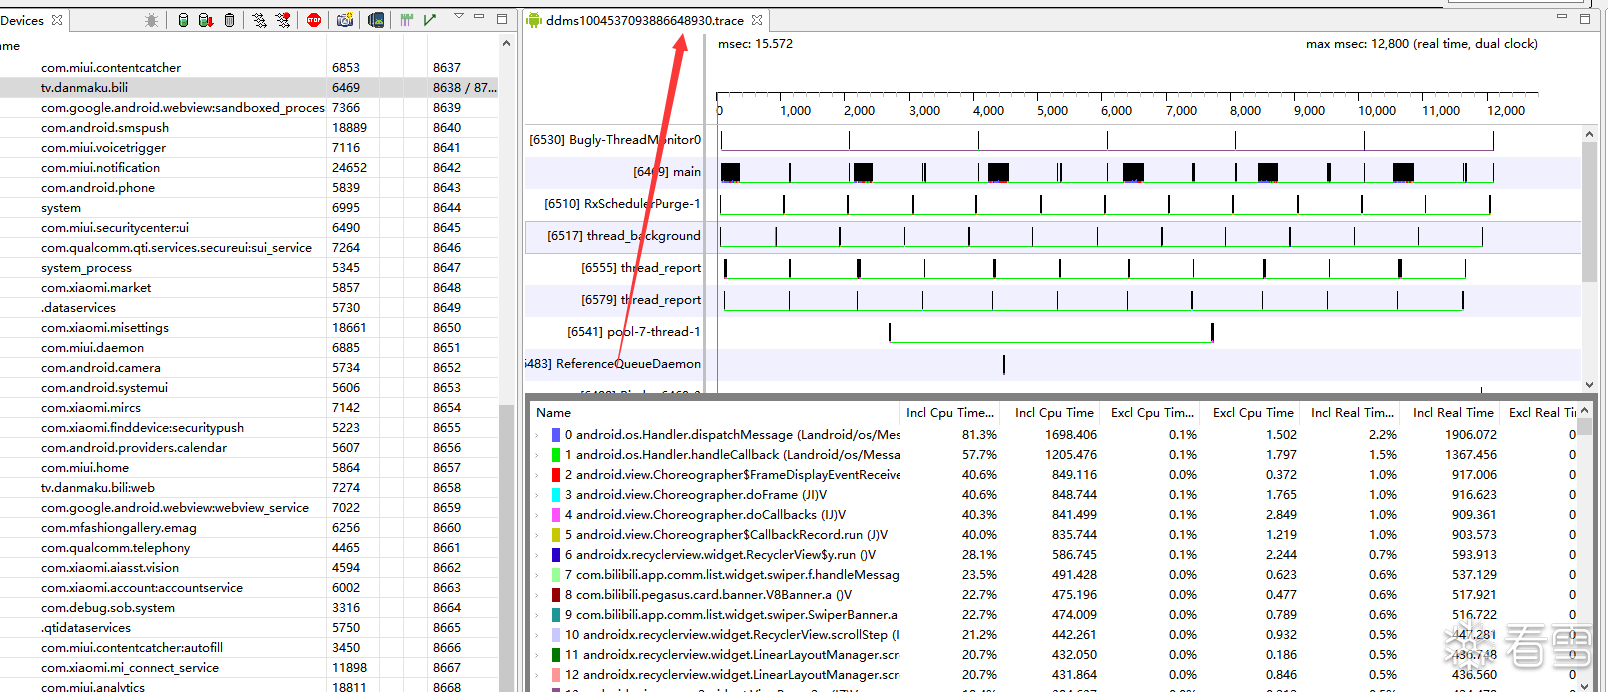Expand row 8 V8Banner.a
Screen dimensions: 1608x692
click(x=538, y=595)
